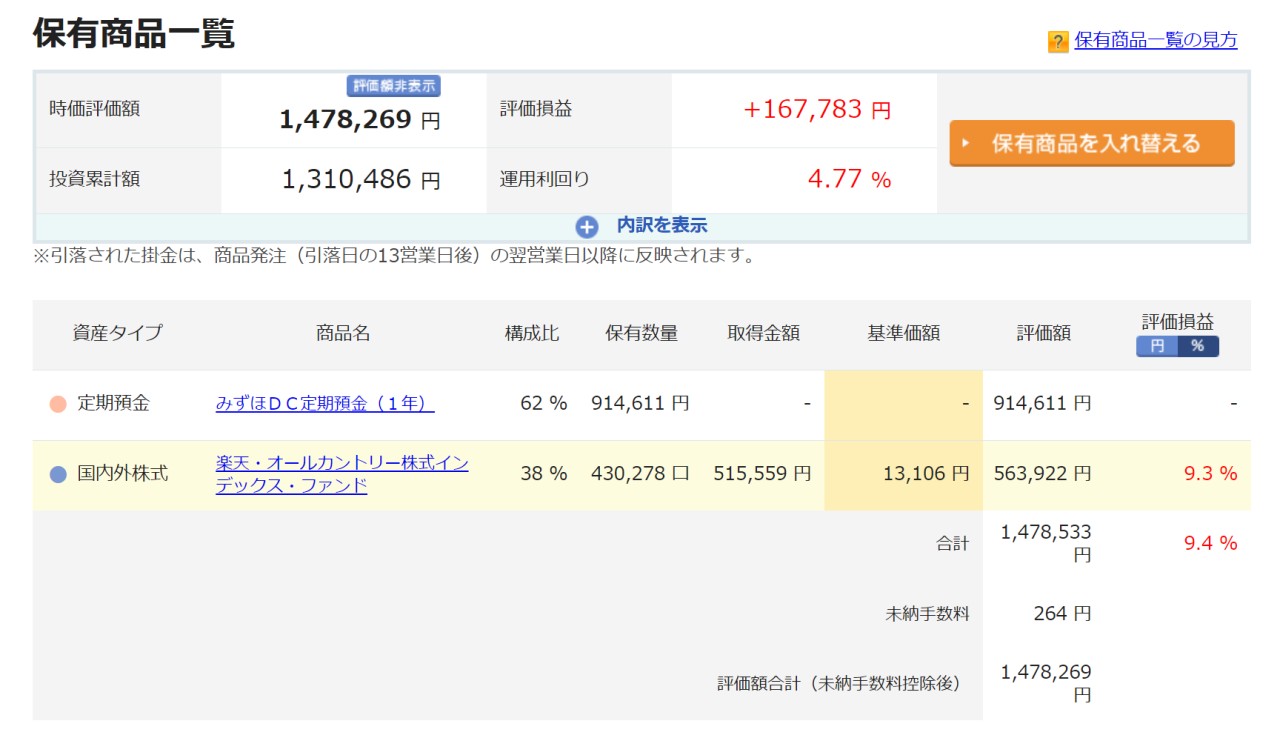The height and width of the screenshot is (738, 1280).
Task: Open the 保有商品一覧の見方 help link
Action: click(1155, 40)
